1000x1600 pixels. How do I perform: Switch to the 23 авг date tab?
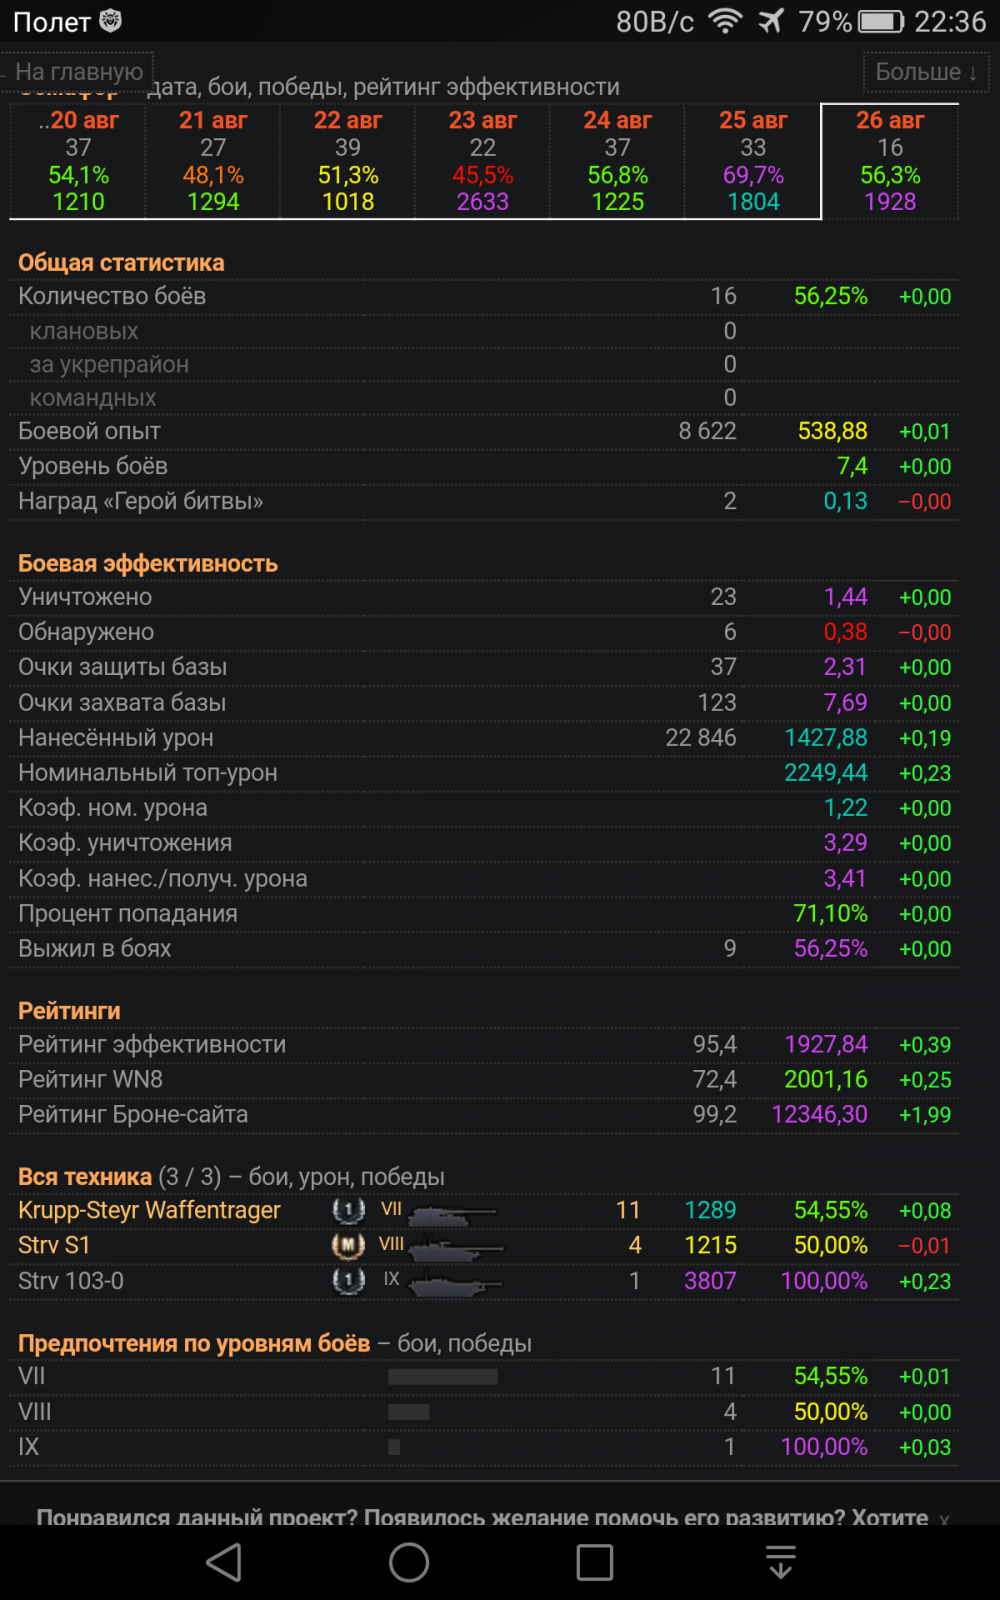tap(482, 161)
